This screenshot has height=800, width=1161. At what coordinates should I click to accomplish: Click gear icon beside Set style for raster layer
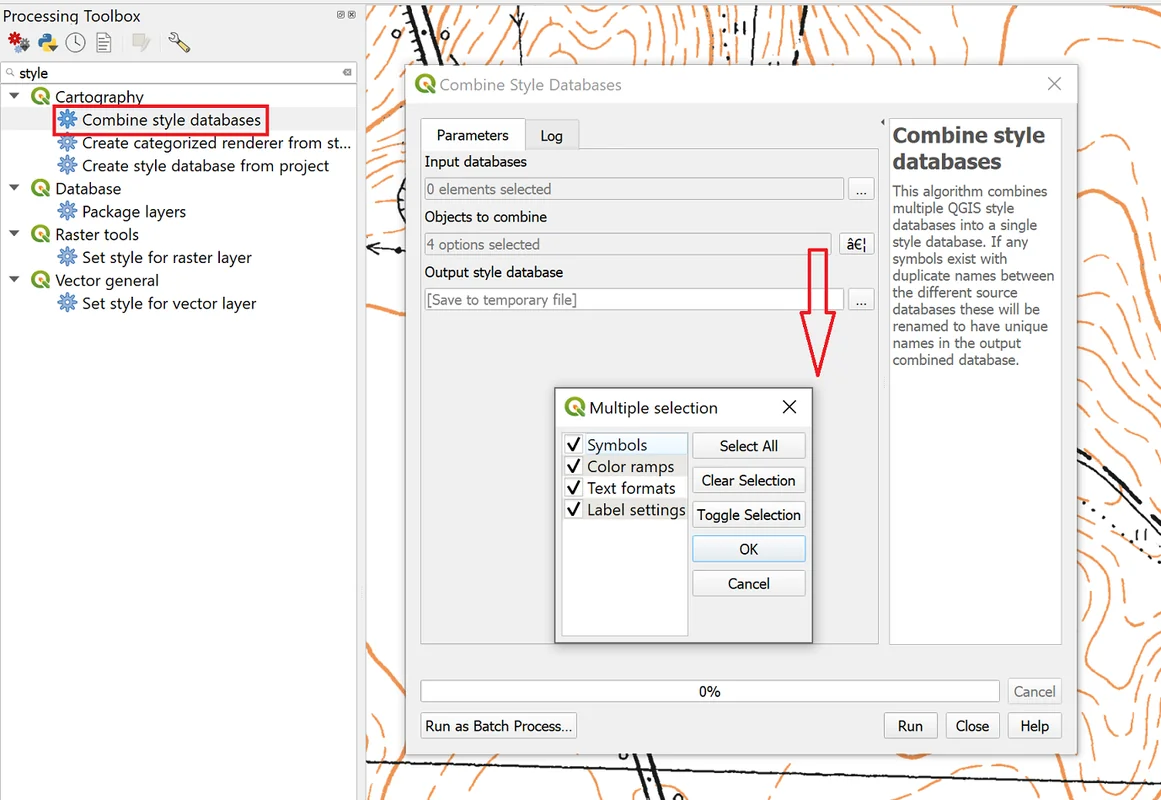click(x=67, y=258)
